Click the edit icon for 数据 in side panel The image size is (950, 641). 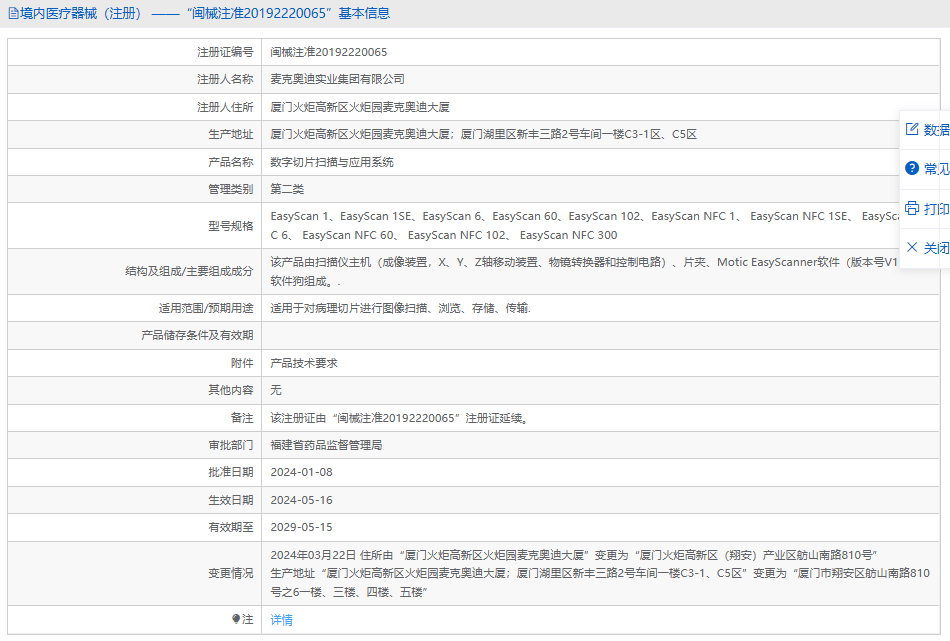click(x=912, y=129)
